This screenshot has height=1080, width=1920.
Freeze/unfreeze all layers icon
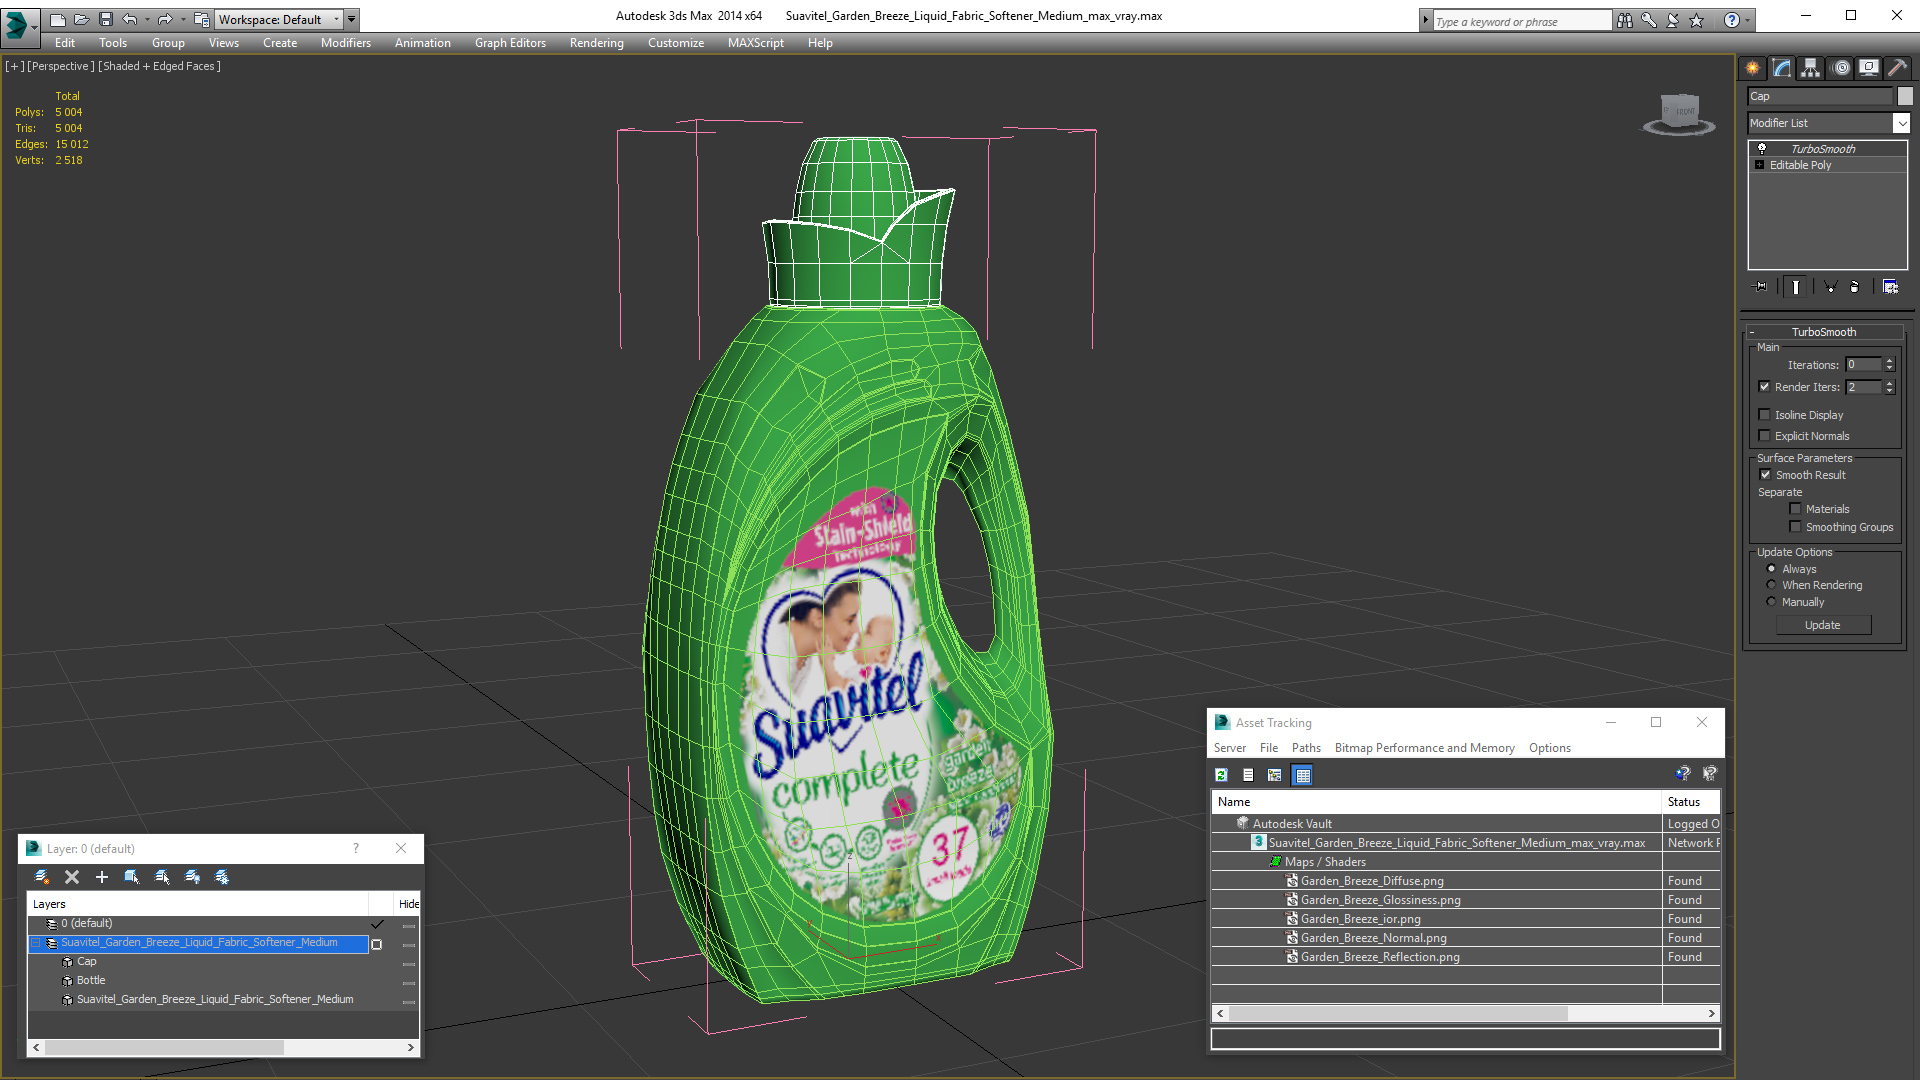(222, 877)
